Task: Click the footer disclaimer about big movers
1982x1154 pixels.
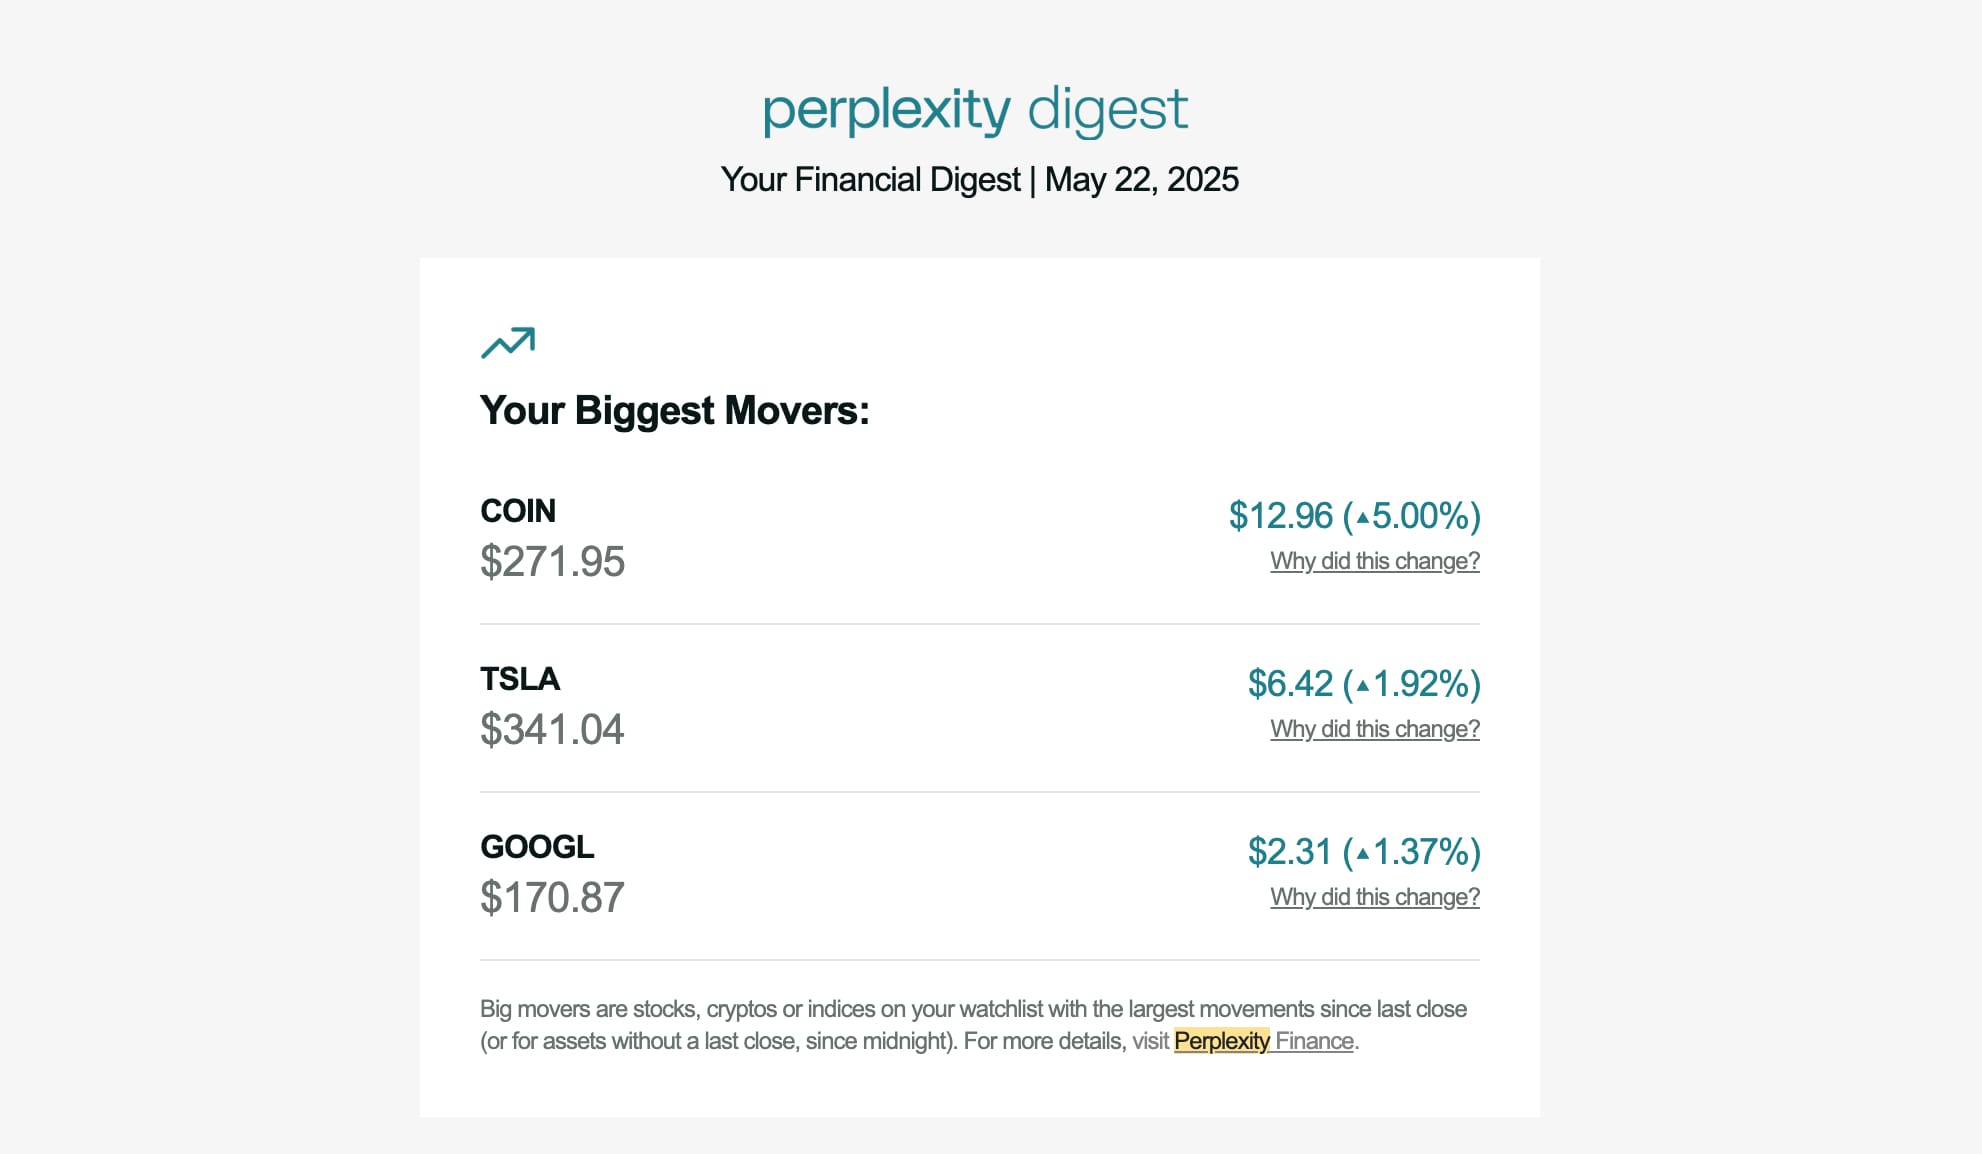Action: pos(973,1024)
